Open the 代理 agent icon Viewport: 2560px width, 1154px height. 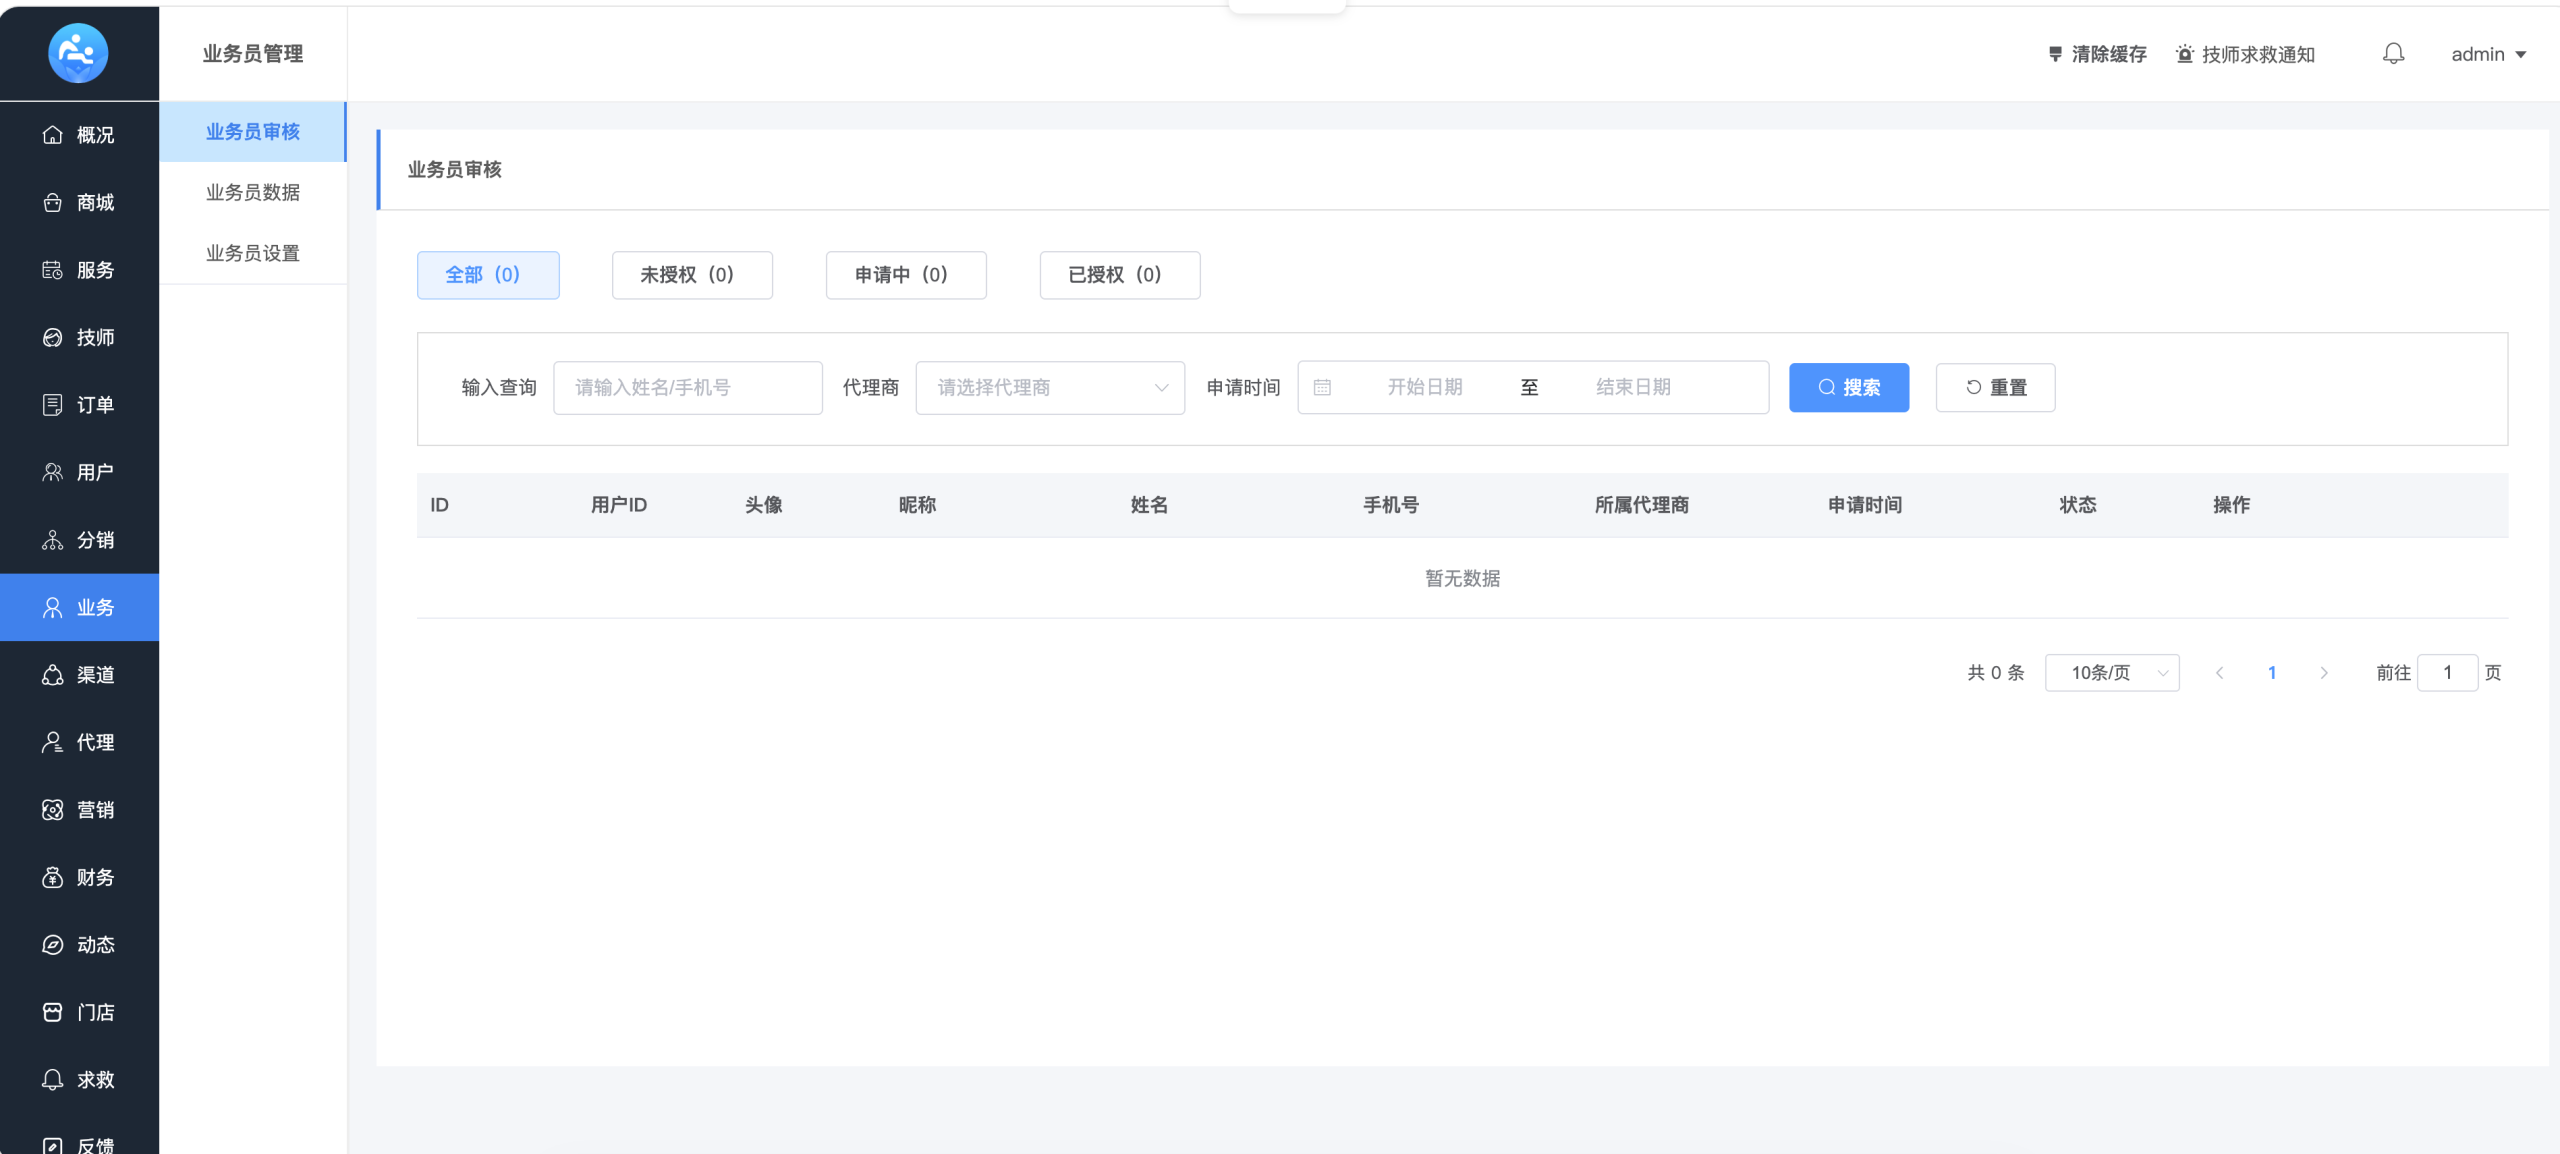[x=53, y=742]
